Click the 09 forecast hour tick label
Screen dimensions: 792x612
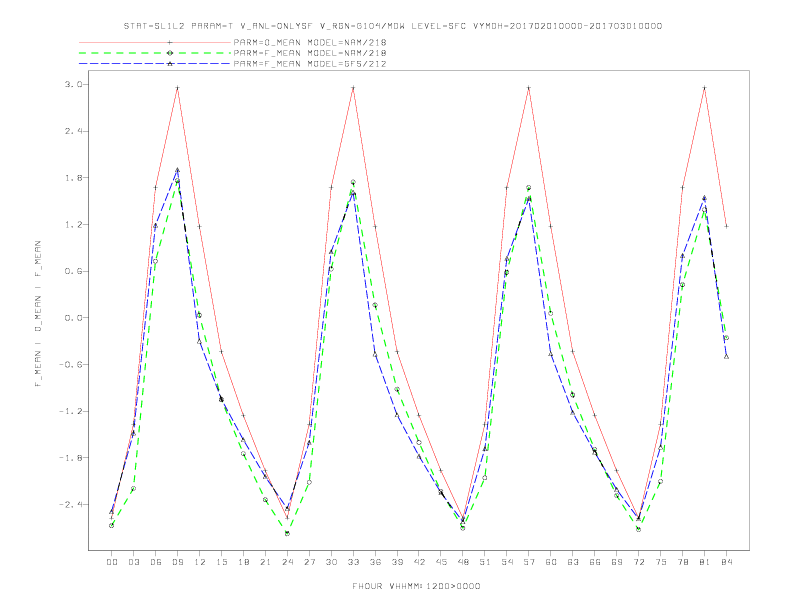tap(177, 562)
